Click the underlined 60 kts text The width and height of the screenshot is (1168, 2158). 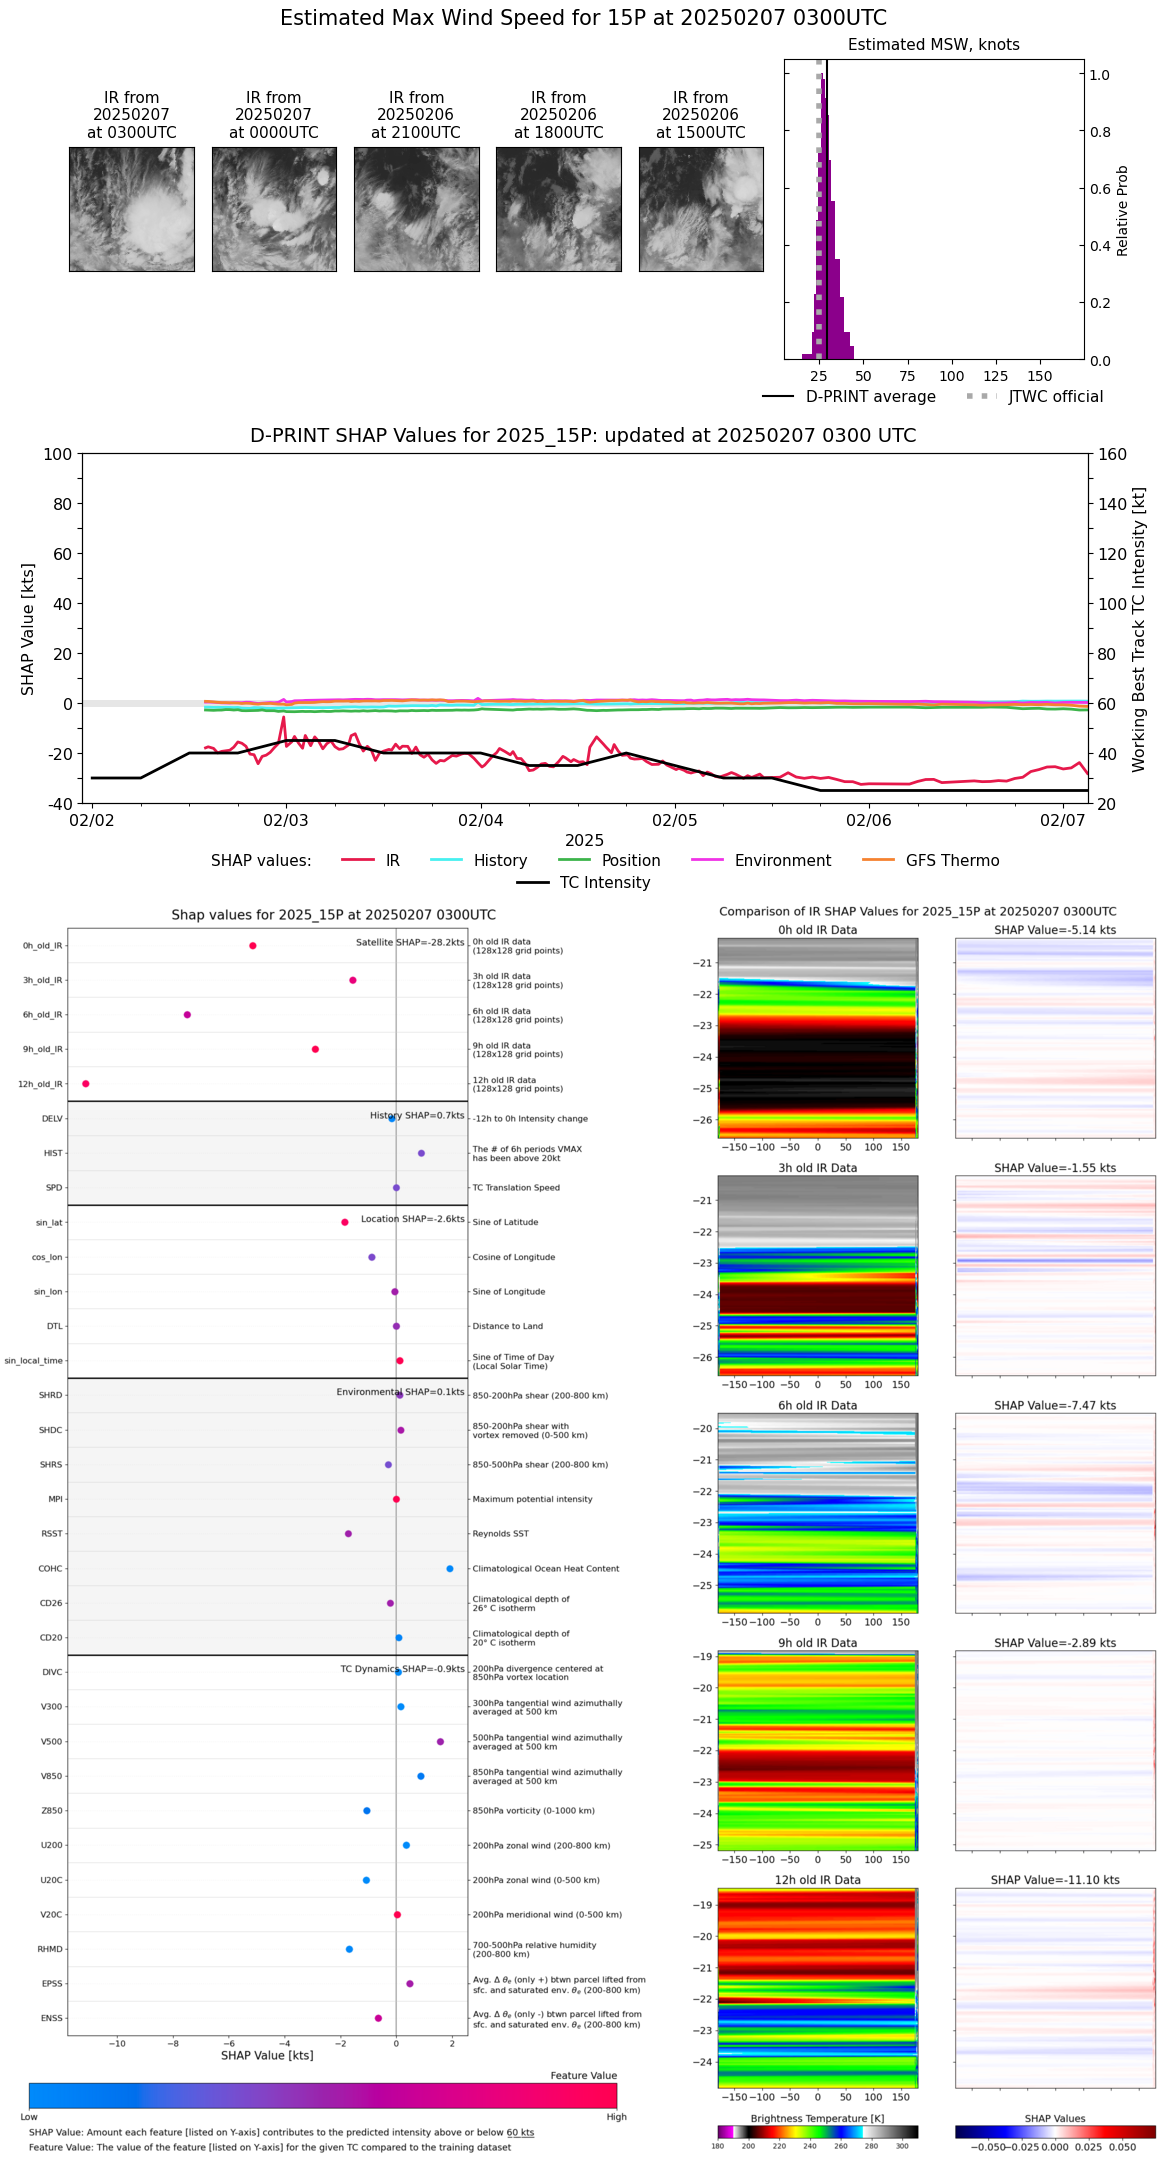coord(519,2133)
